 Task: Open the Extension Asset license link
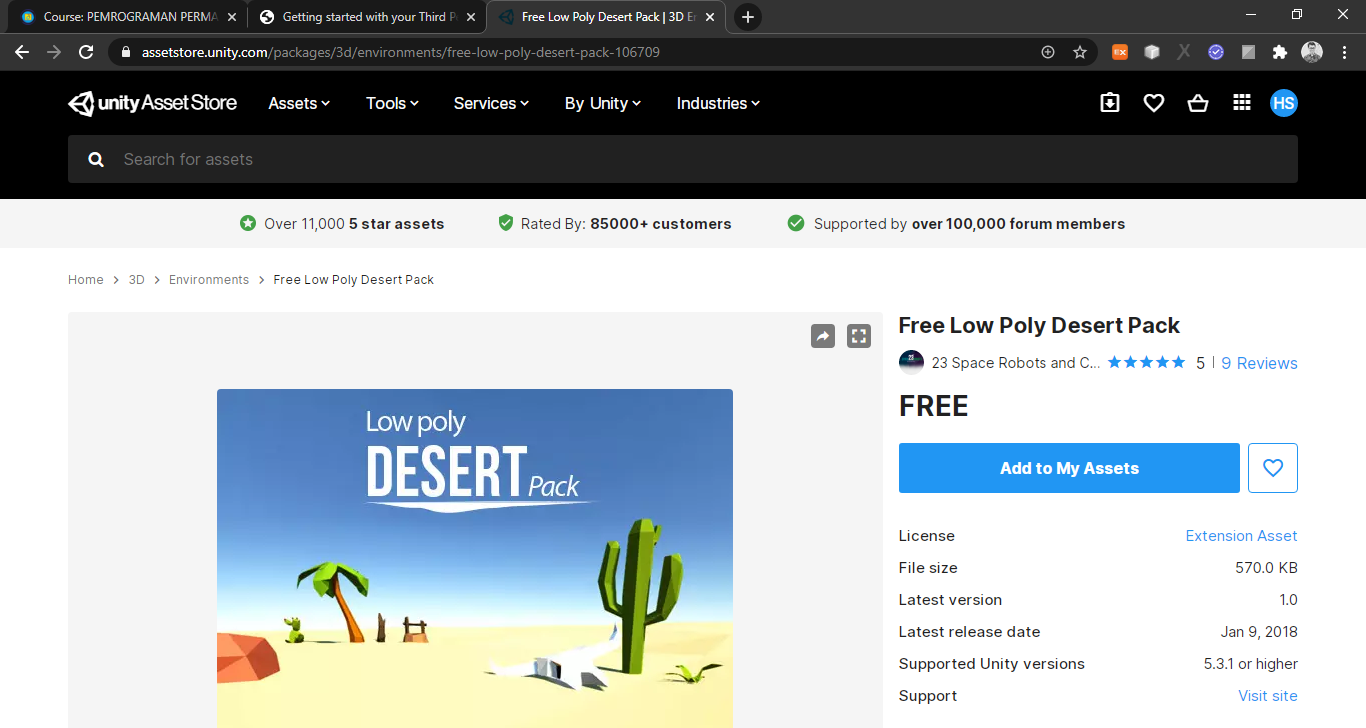[1241, 536]
